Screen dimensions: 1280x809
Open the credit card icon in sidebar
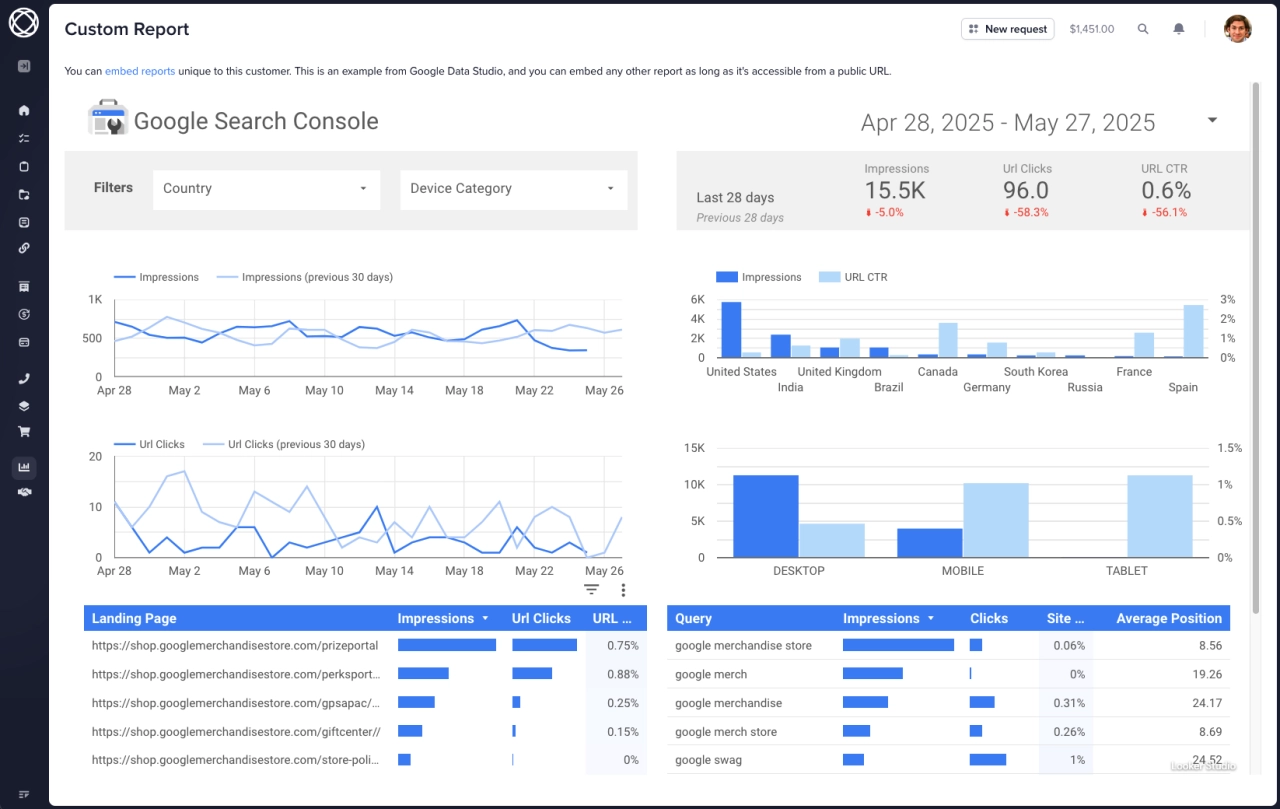[24, 342]
